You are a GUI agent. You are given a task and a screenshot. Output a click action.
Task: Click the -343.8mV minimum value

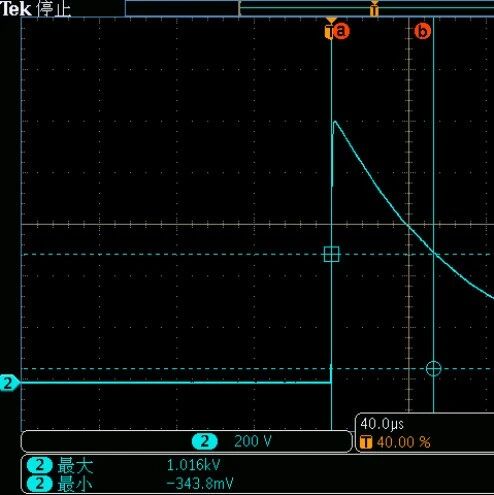coord(199,483)
